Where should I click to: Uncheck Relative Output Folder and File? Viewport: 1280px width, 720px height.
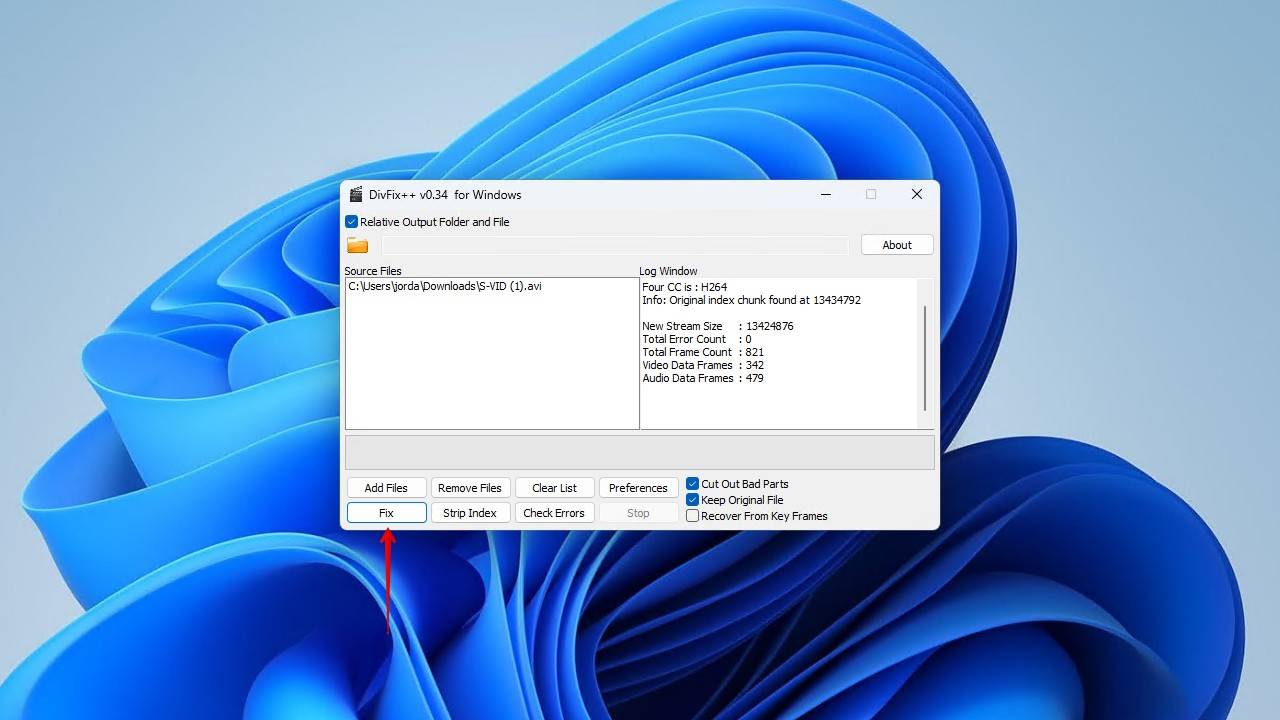(352, 222)
